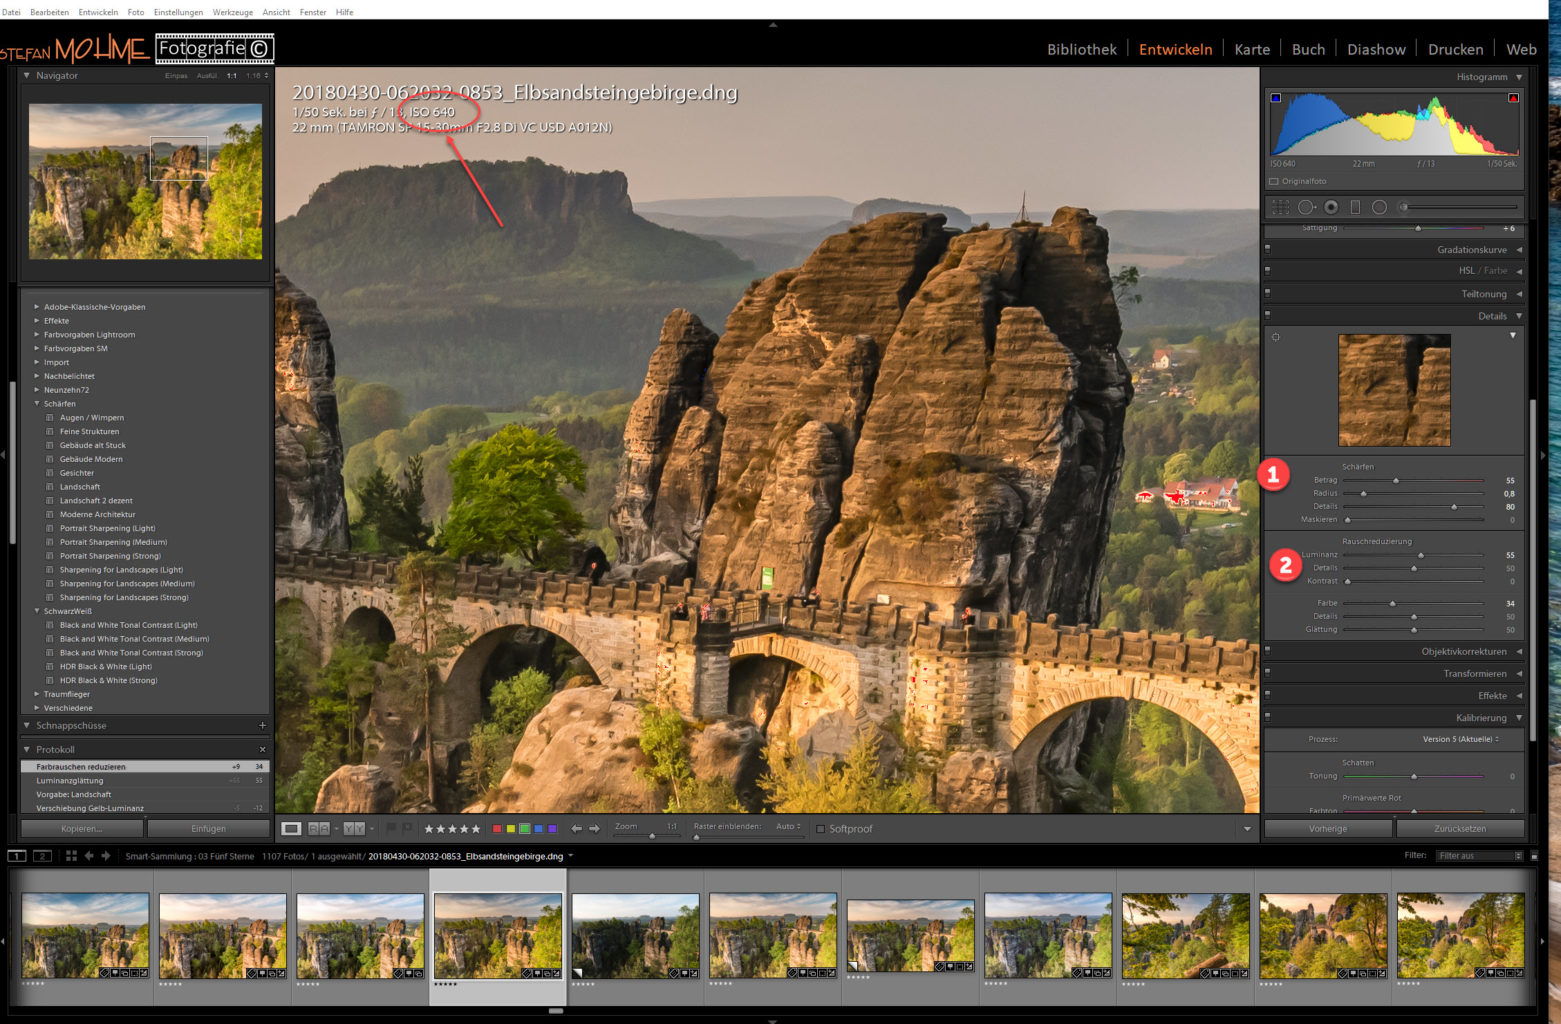Go back arrow in filmstrip bar

(89, 856)
